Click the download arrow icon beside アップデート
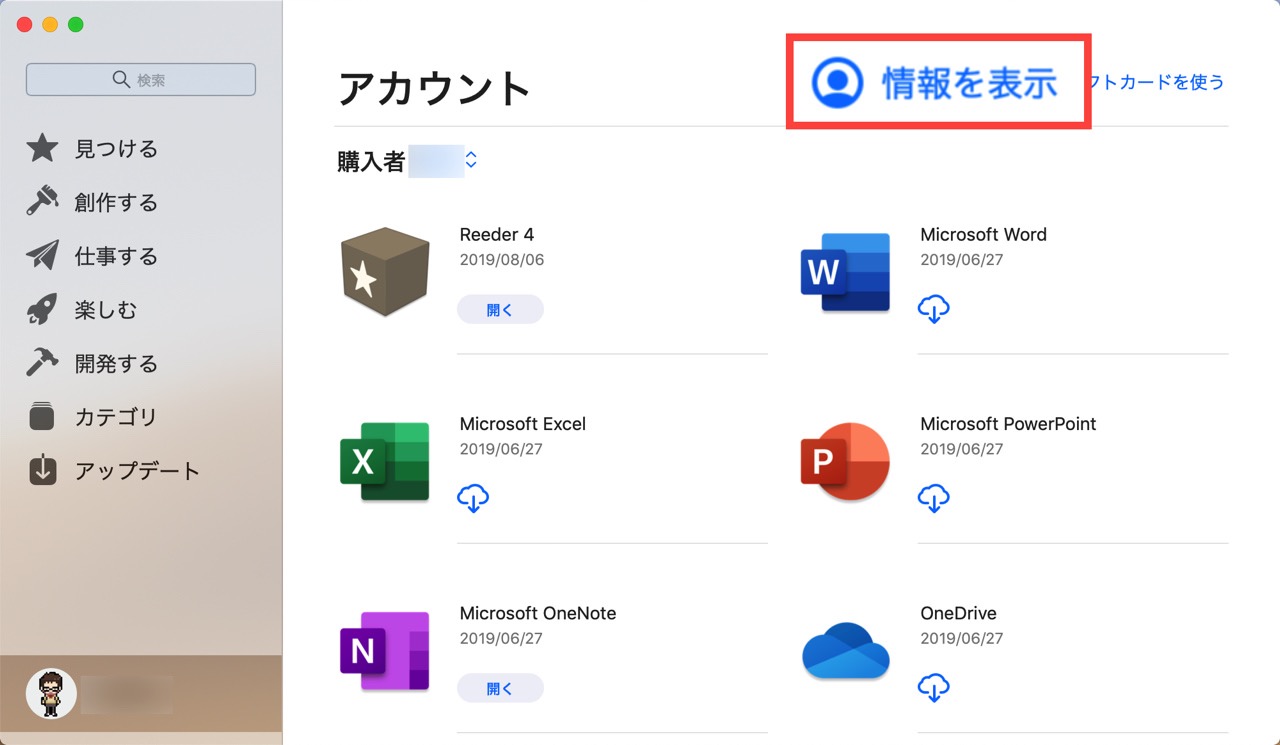This screenshot has width=1280, height=745. click(x=42, y=470)
